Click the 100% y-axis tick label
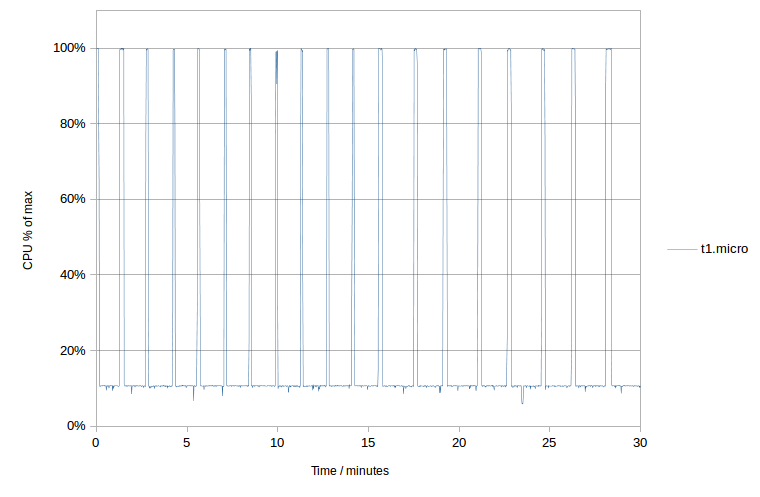 pos(68,48)
